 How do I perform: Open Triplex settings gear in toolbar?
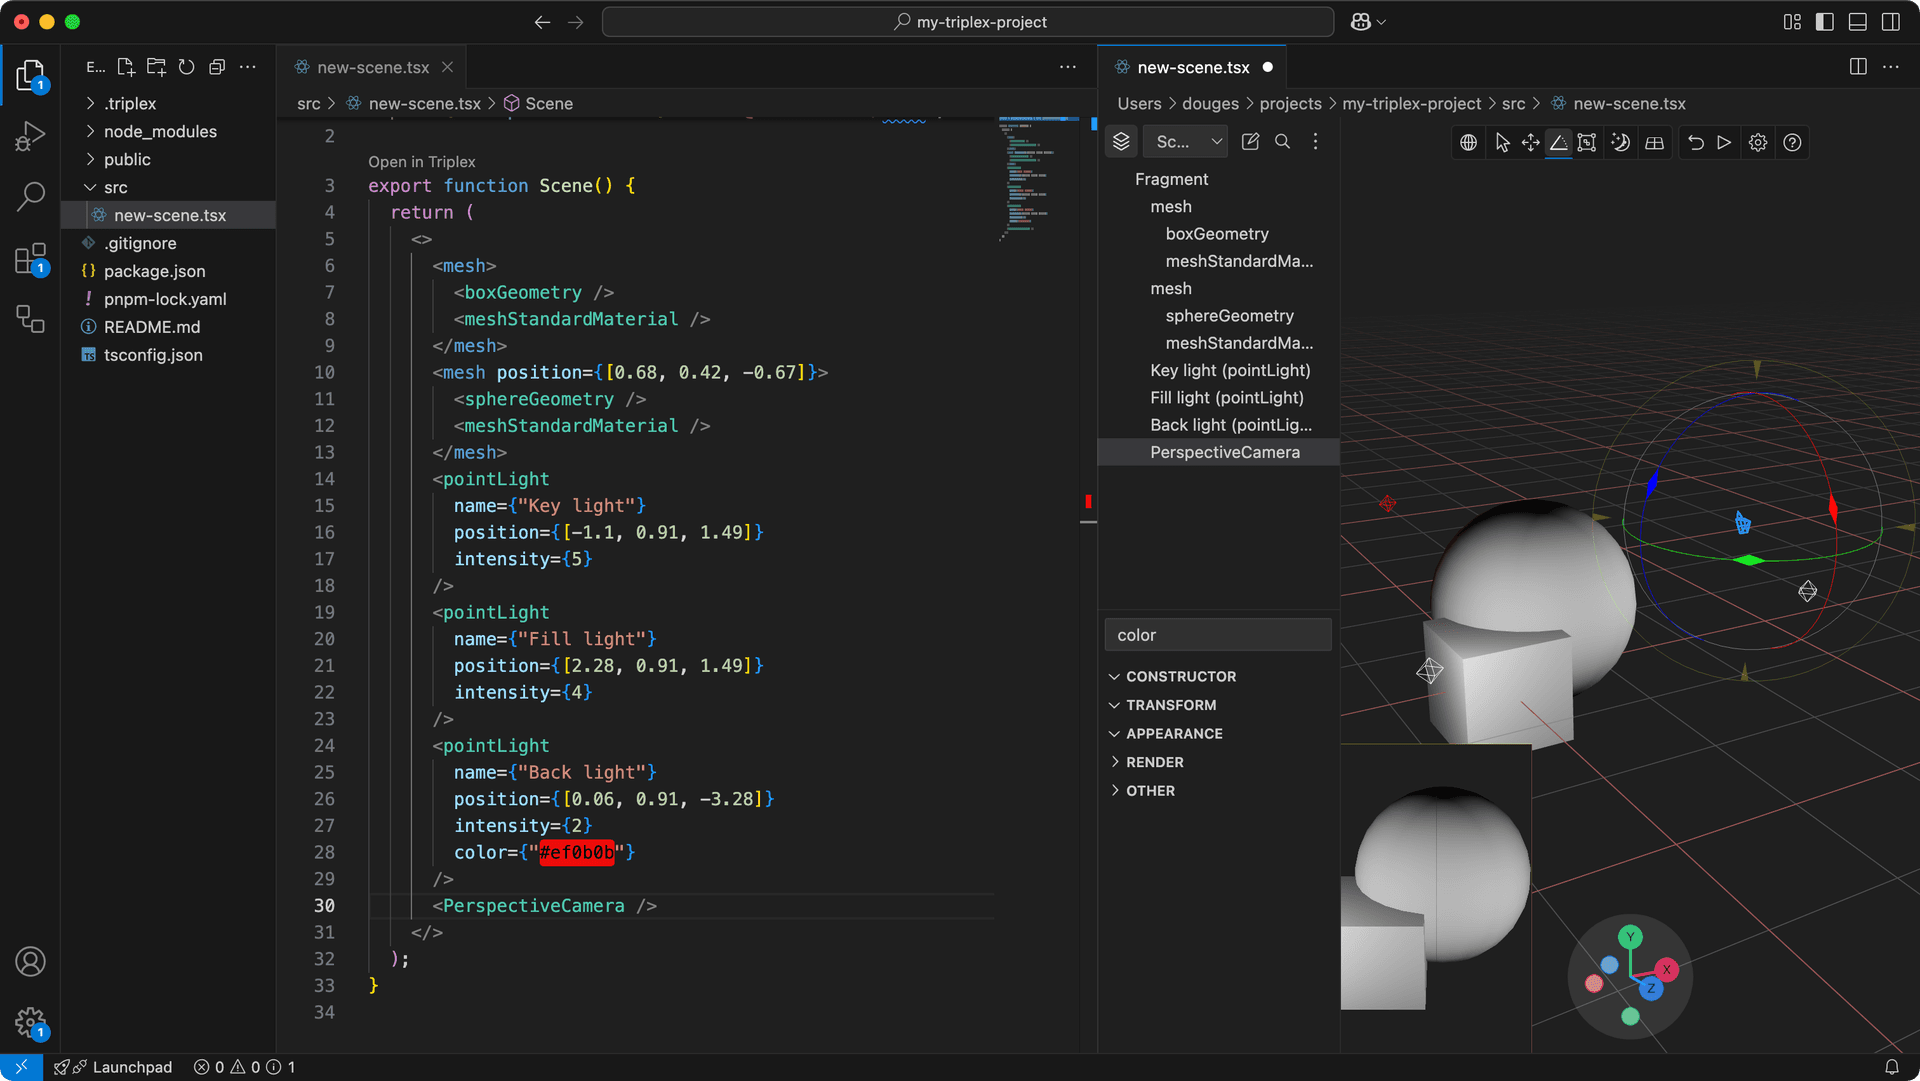point(1758,143)
